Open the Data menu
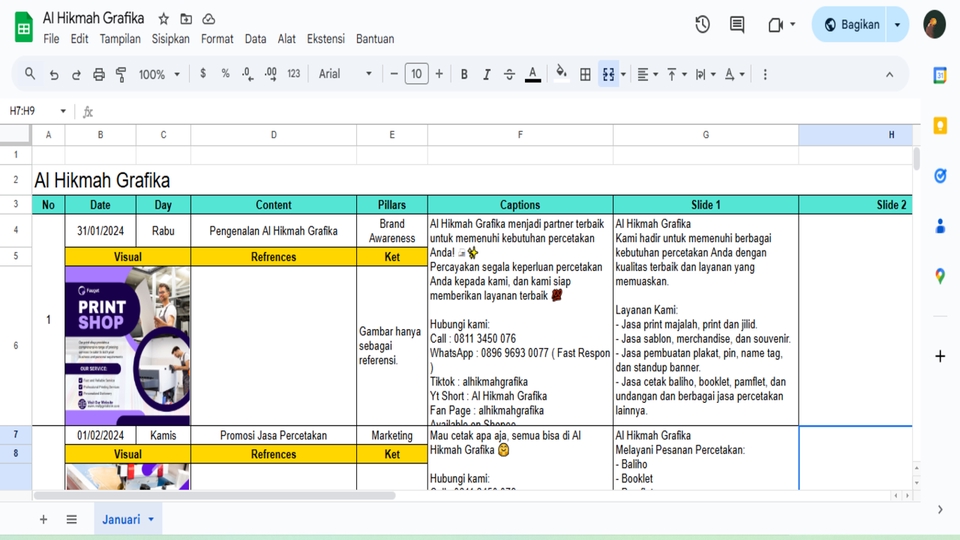 coord(255,39)
